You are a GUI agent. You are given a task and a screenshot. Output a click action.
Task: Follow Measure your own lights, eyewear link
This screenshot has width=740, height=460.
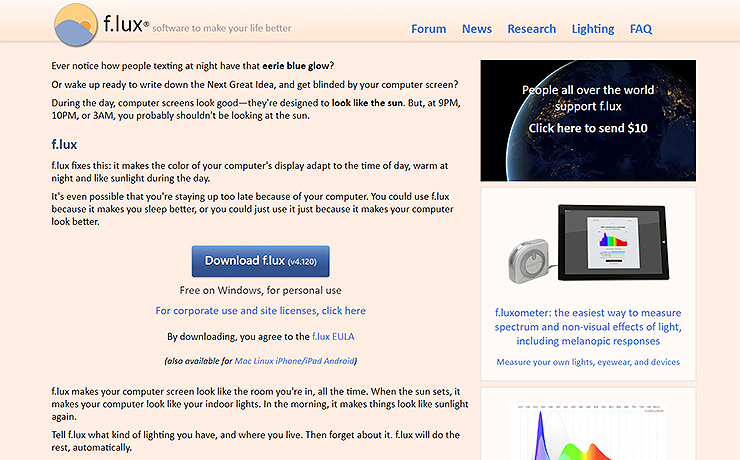point(588,362)
